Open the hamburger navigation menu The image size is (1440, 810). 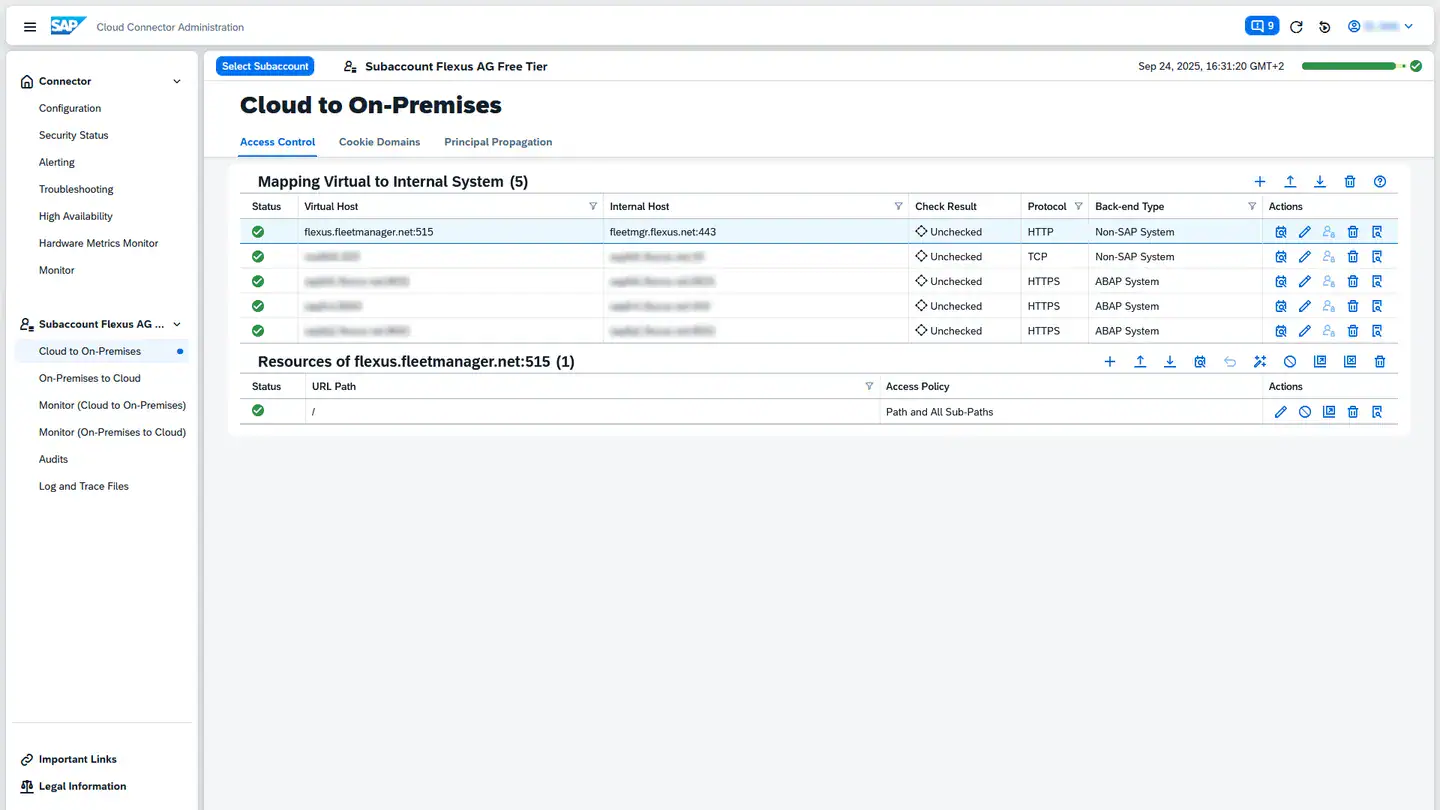coord(30,27)
